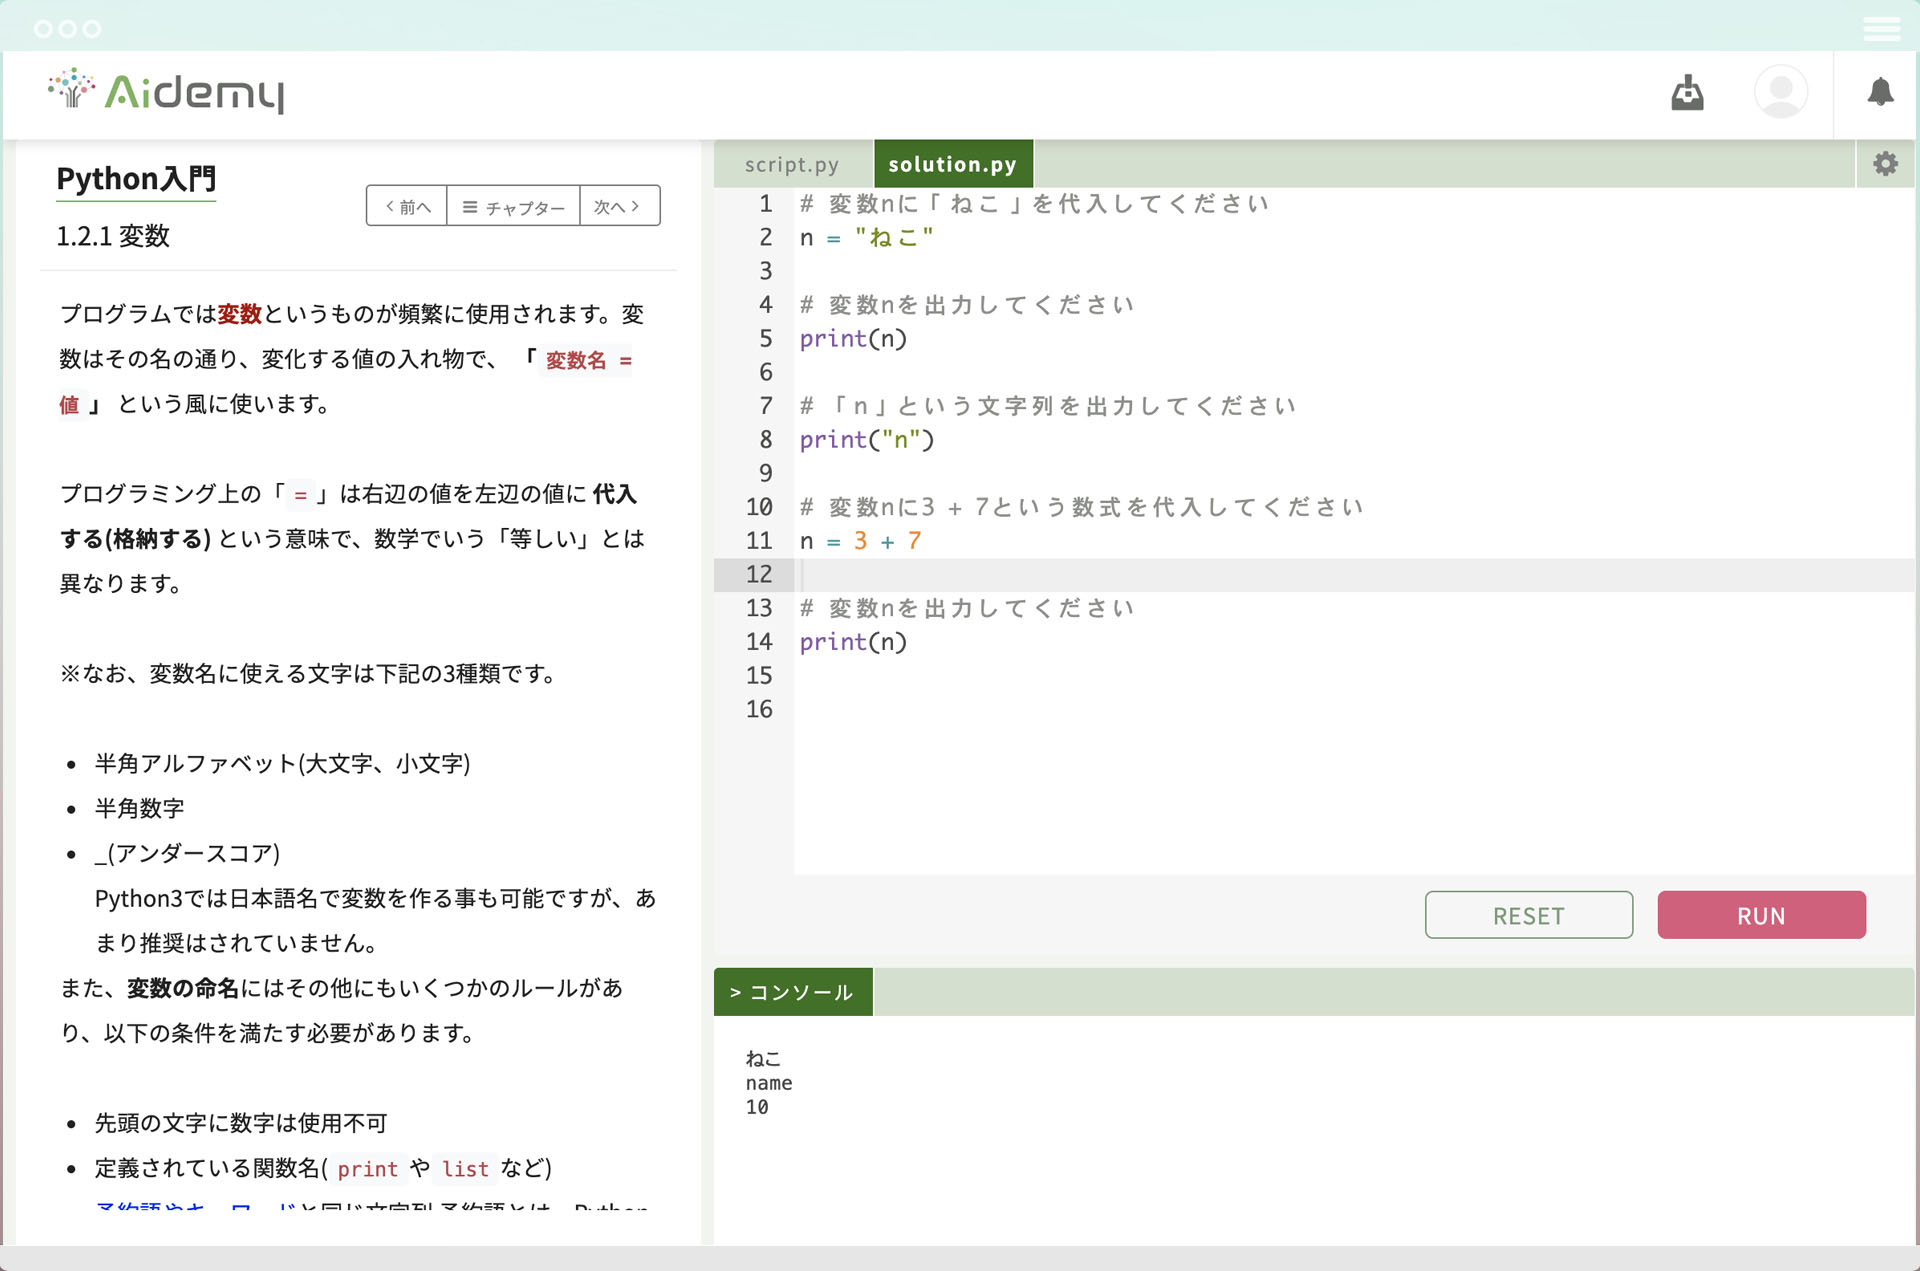Go to previous lesson 前へ
1920x1271 pixels.
pyautogui.click(x=407, y=206)
